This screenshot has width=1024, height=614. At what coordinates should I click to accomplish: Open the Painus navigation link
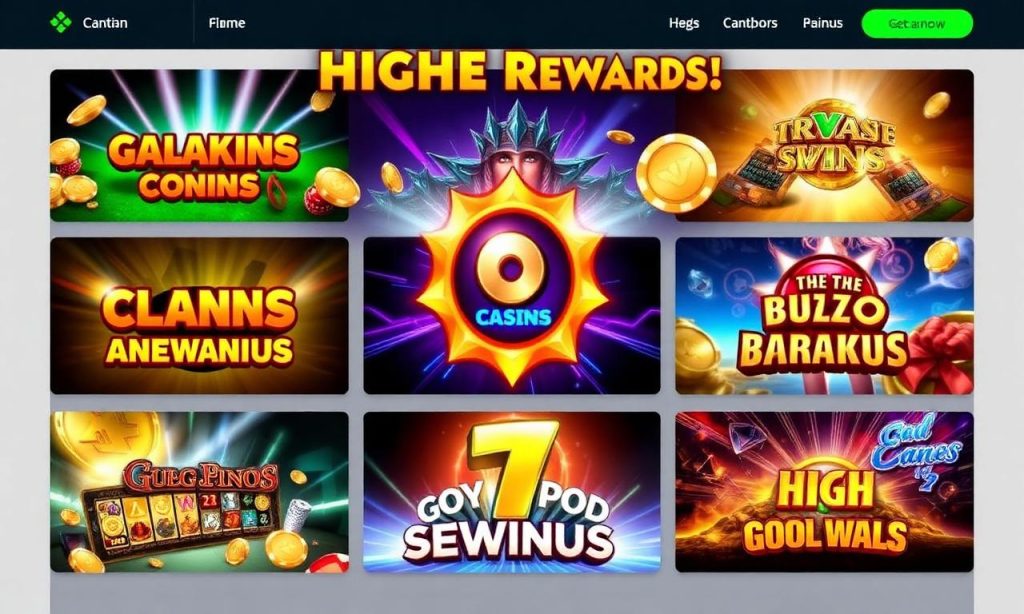(822, 23)
